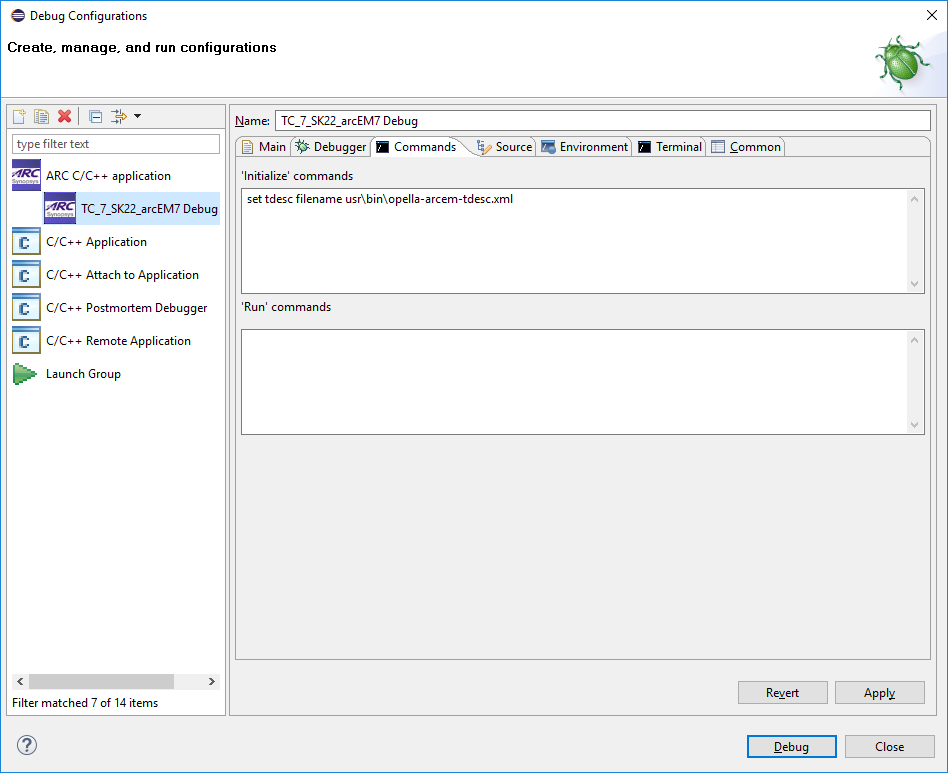Click Run commands scroll down arrow
Image resolution: width=948 pixels, height=773 pixels.
point(915,425)
